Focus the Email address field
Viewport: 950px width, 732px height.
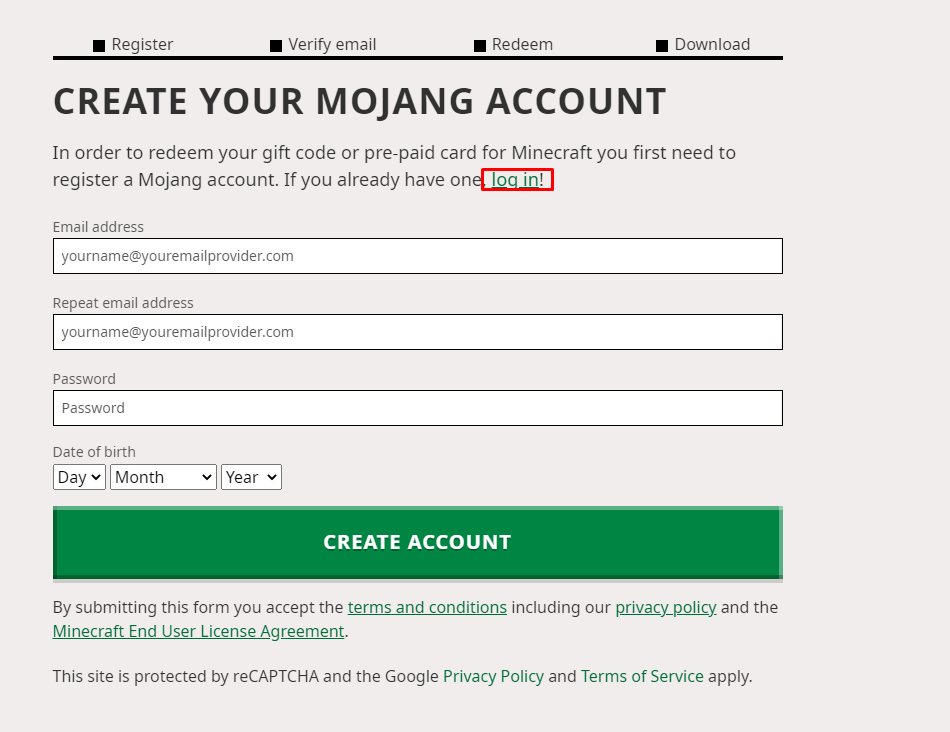click(417, 256)
